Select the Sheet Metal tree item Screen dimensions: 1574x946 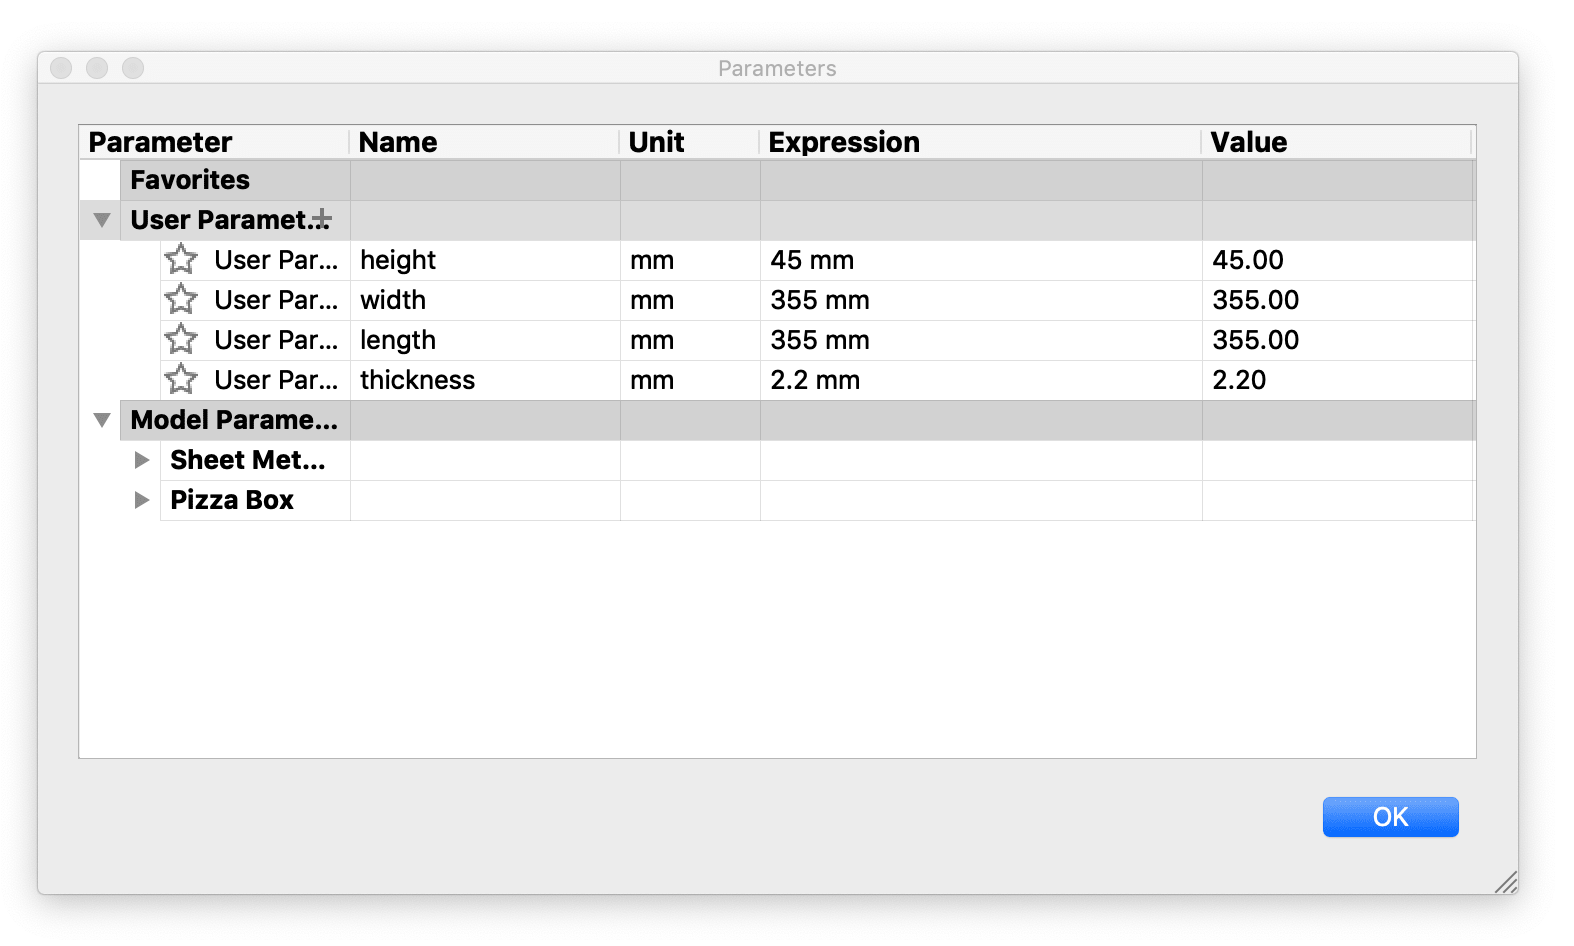pos(248,460)
